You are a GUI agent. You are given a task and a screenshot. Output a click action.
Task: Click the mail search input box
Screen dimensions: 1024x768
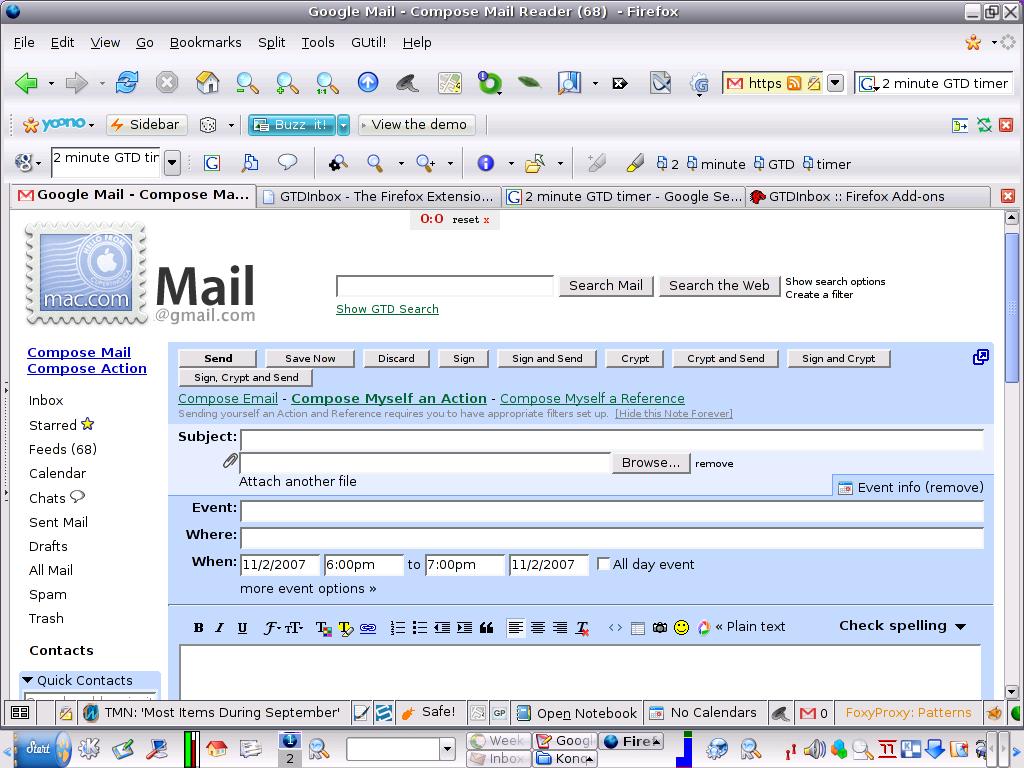445,286
